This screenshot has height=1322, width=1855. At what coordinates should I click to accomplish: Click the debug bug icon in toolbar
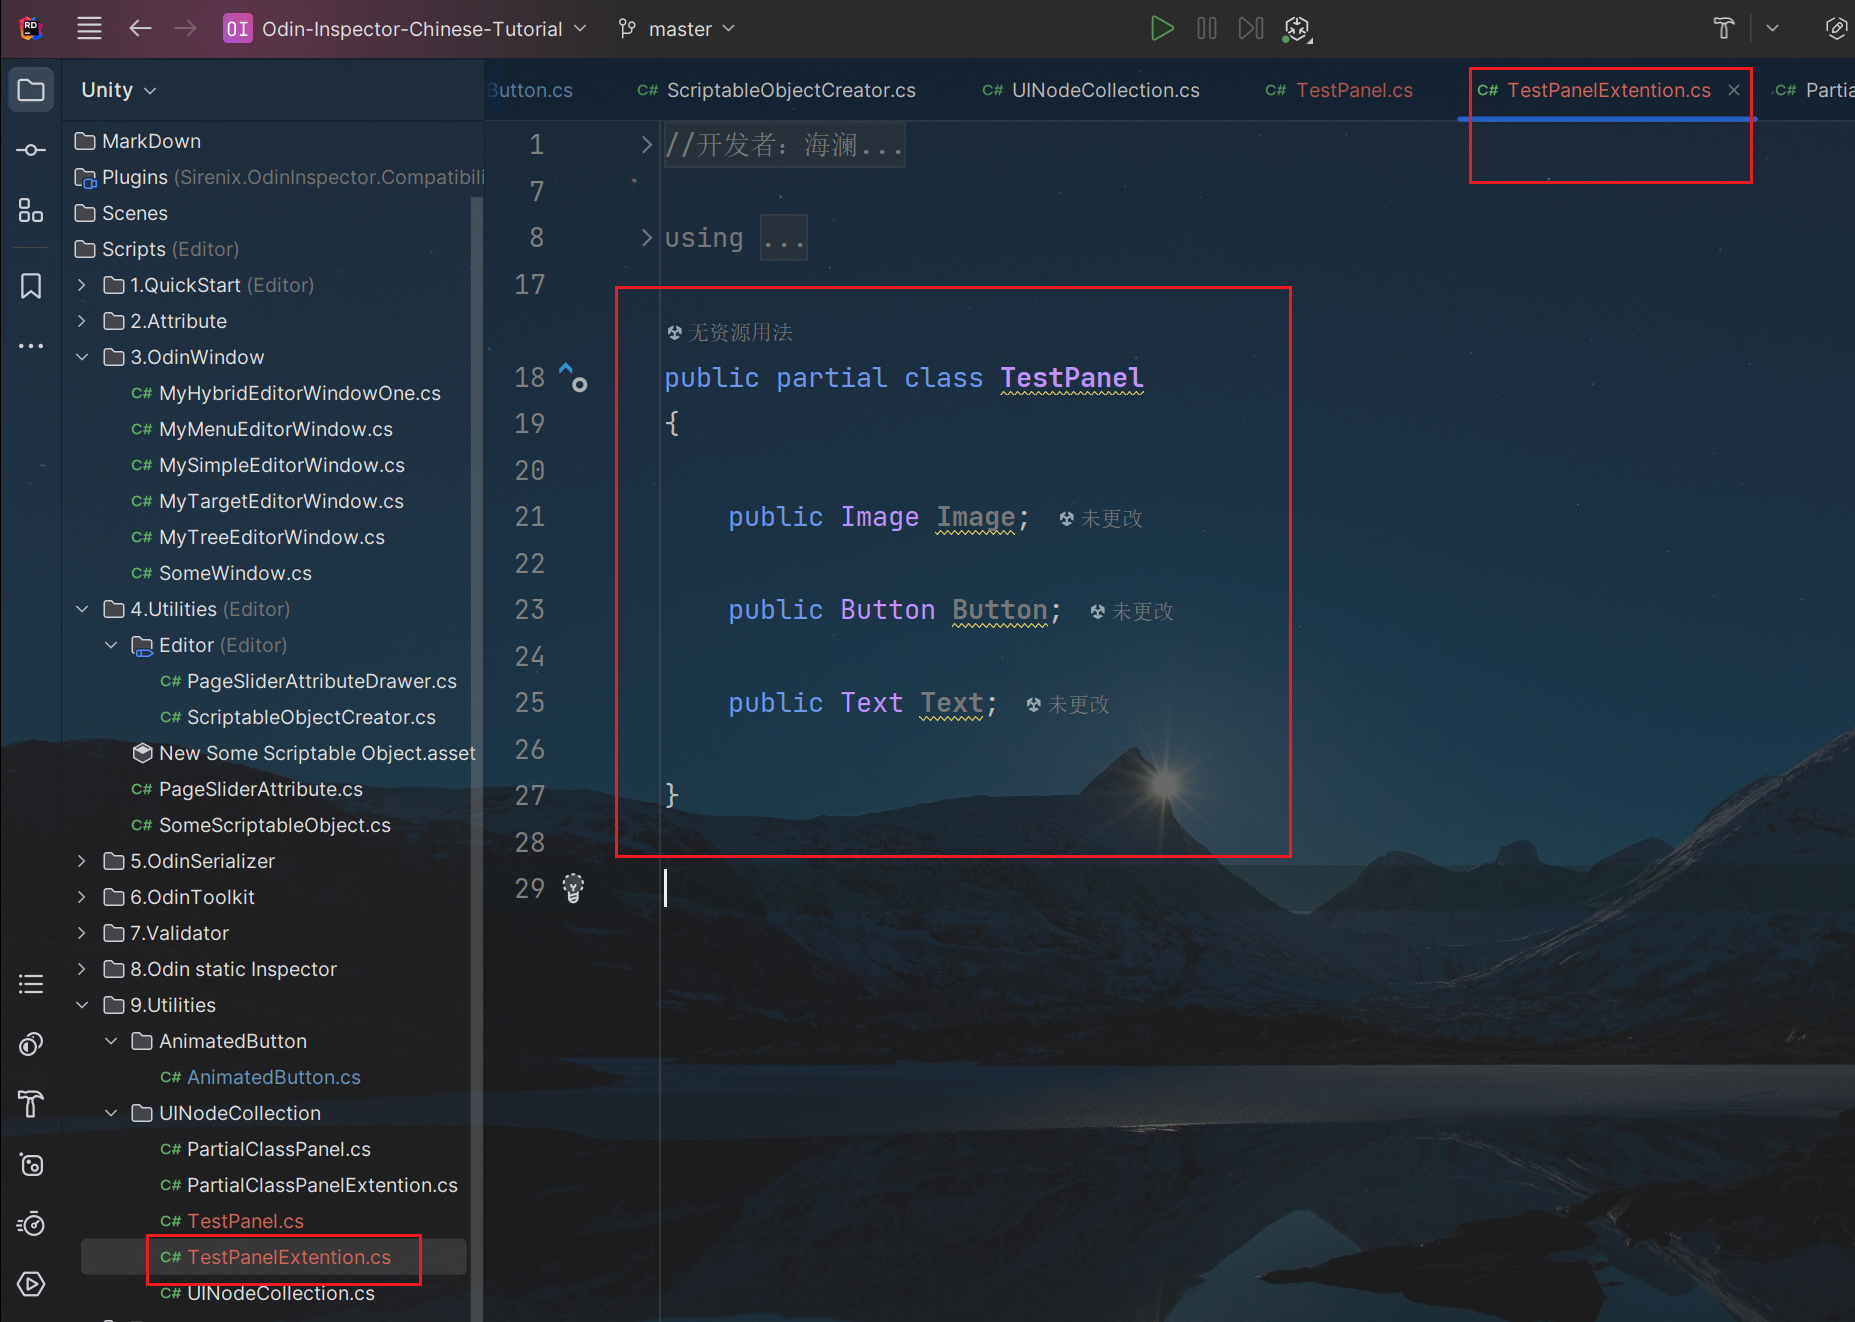click(1297, 29)
